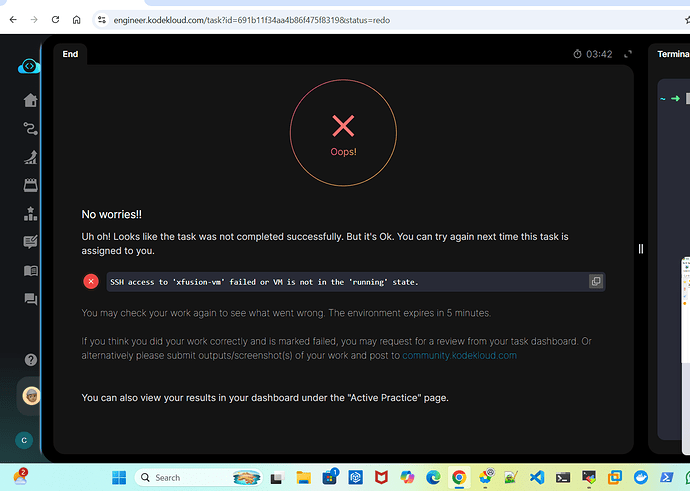Open weather widget on taskbar
690x491 pixels.
[x=20, y=477]
